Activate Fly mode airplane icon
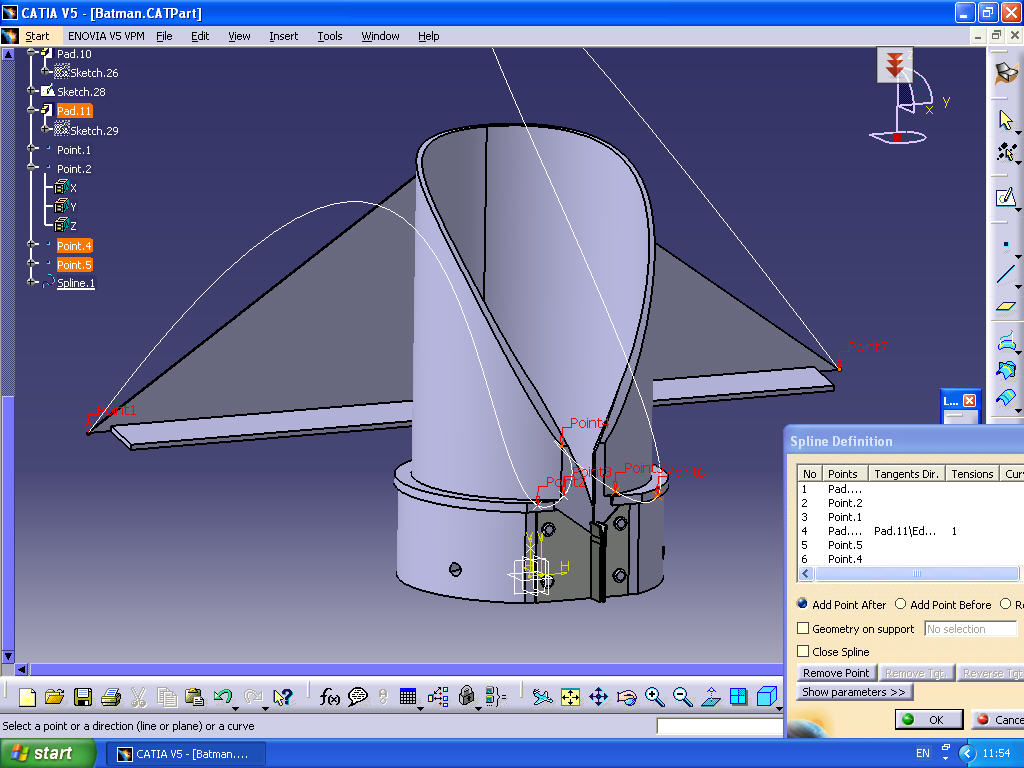This screenshot has width=1024, height=768. click(542, 697)
